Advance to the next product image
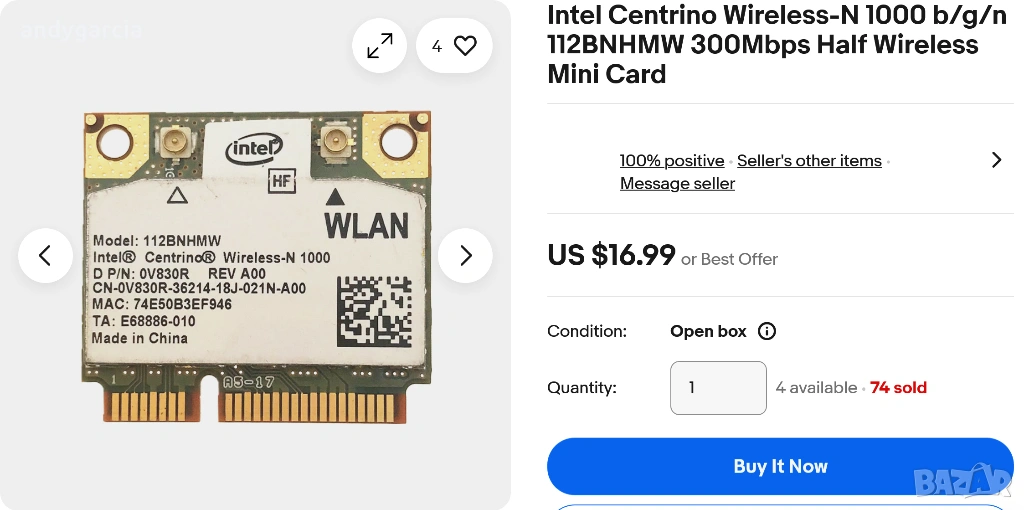 465,255
